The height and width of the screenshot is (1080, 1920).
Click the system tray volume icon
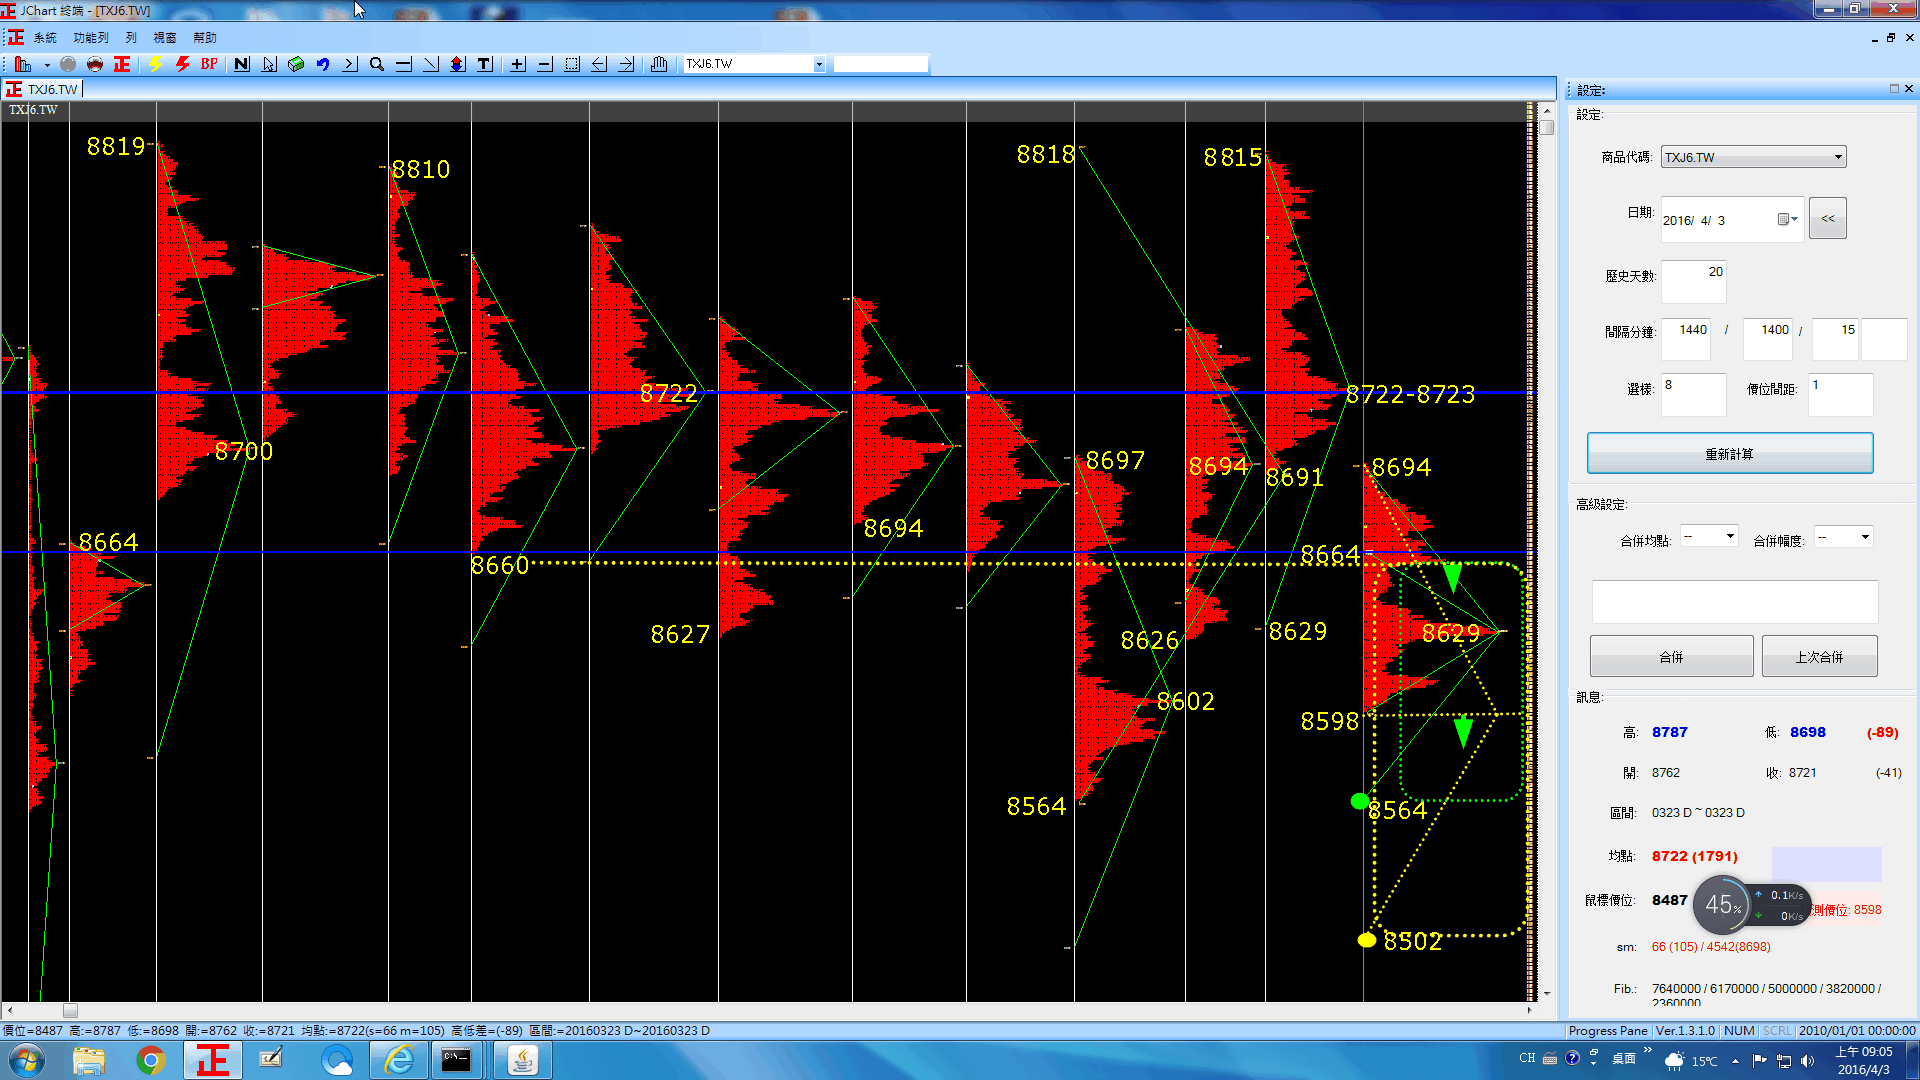pos(1807,1060)
